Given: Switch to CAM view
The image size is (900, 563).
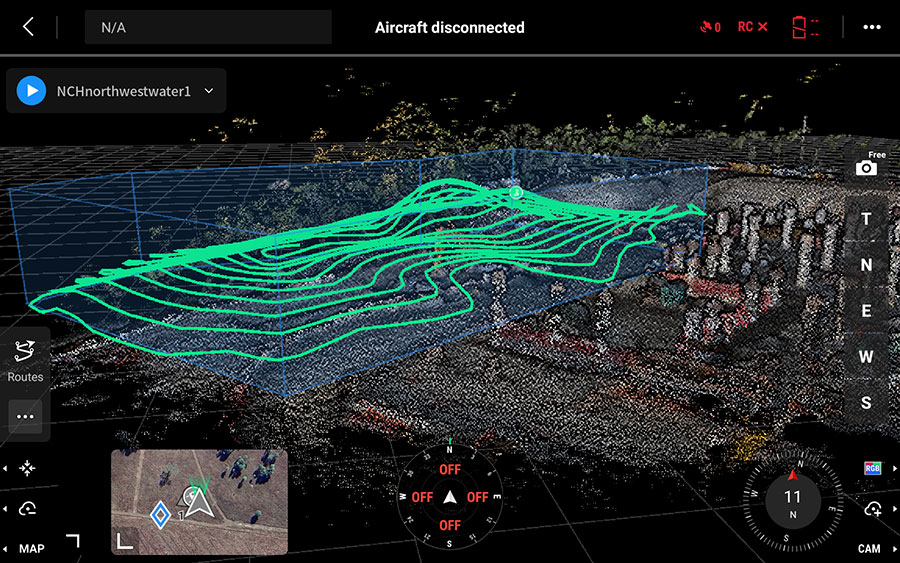Looking at the screenshot, I should pyautogui.click(x=869, y=549).
